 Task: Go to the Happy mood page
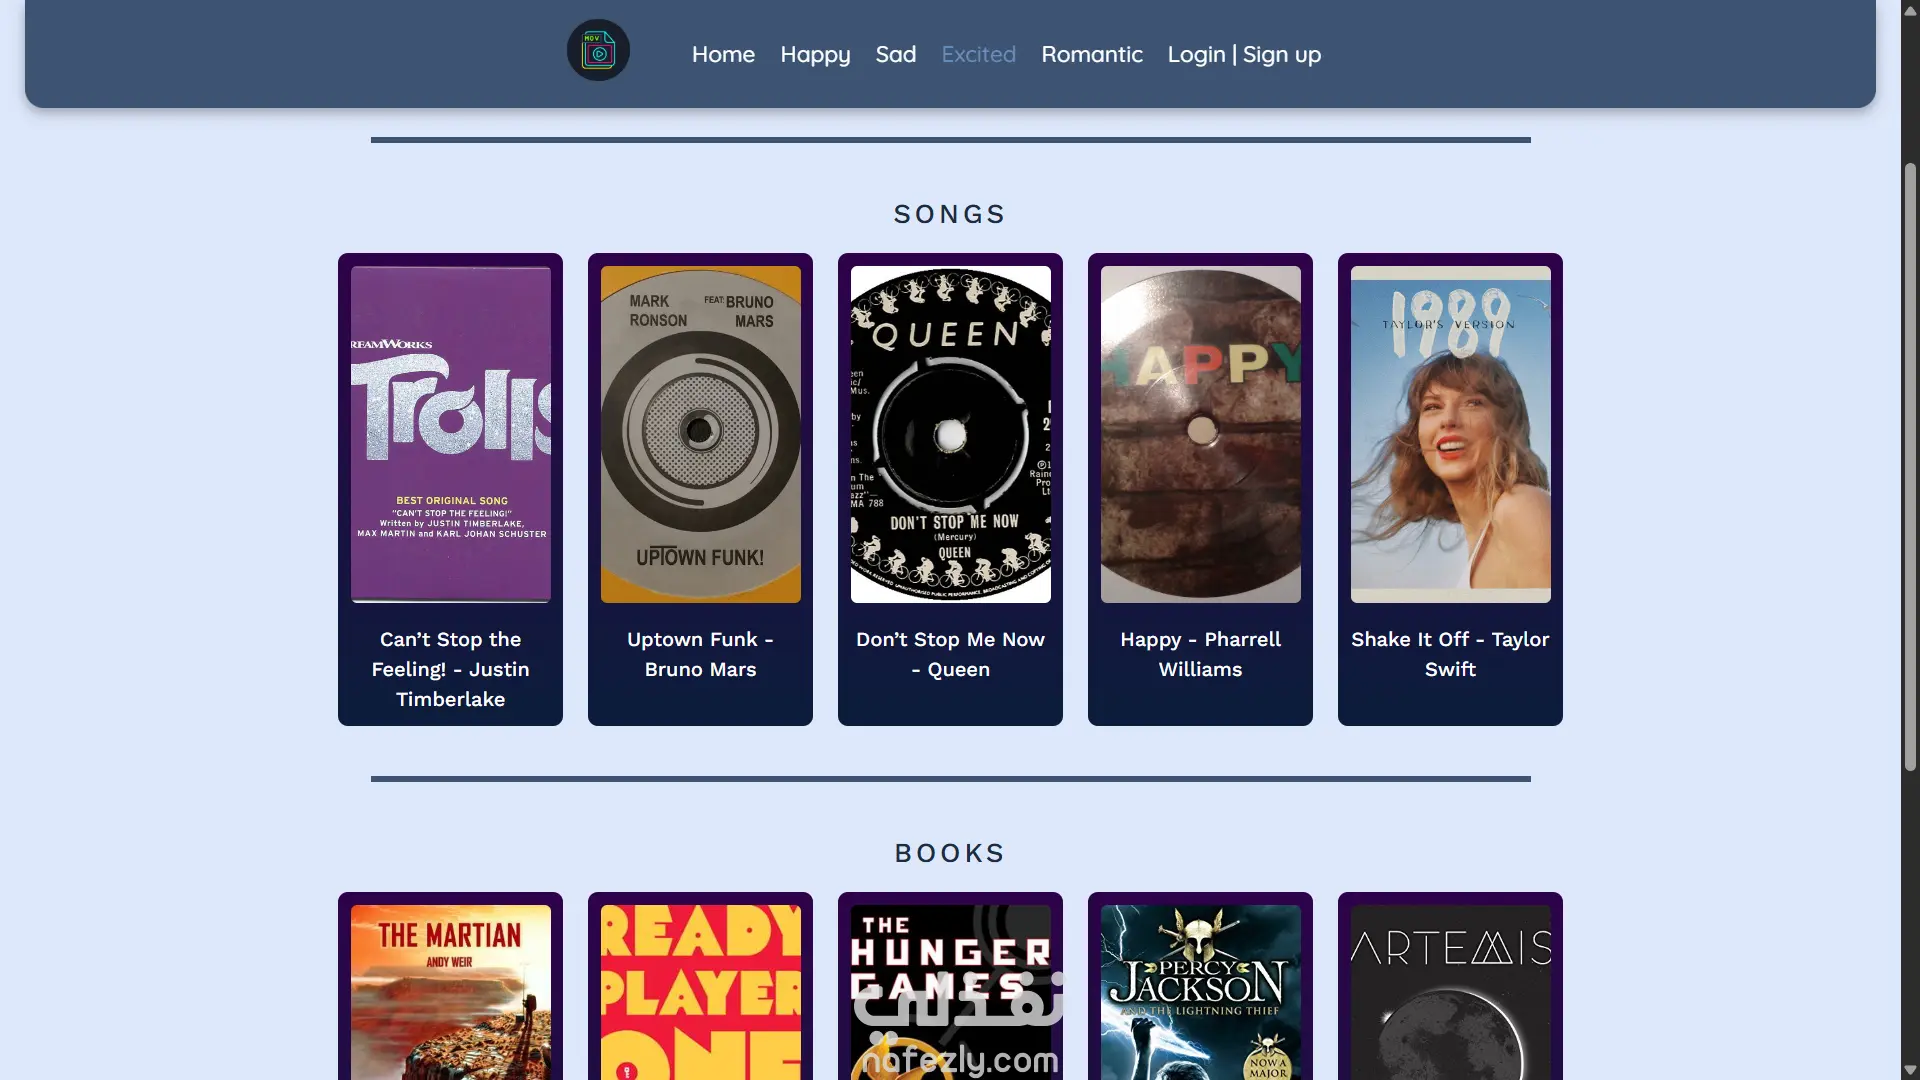pos(815,55)
